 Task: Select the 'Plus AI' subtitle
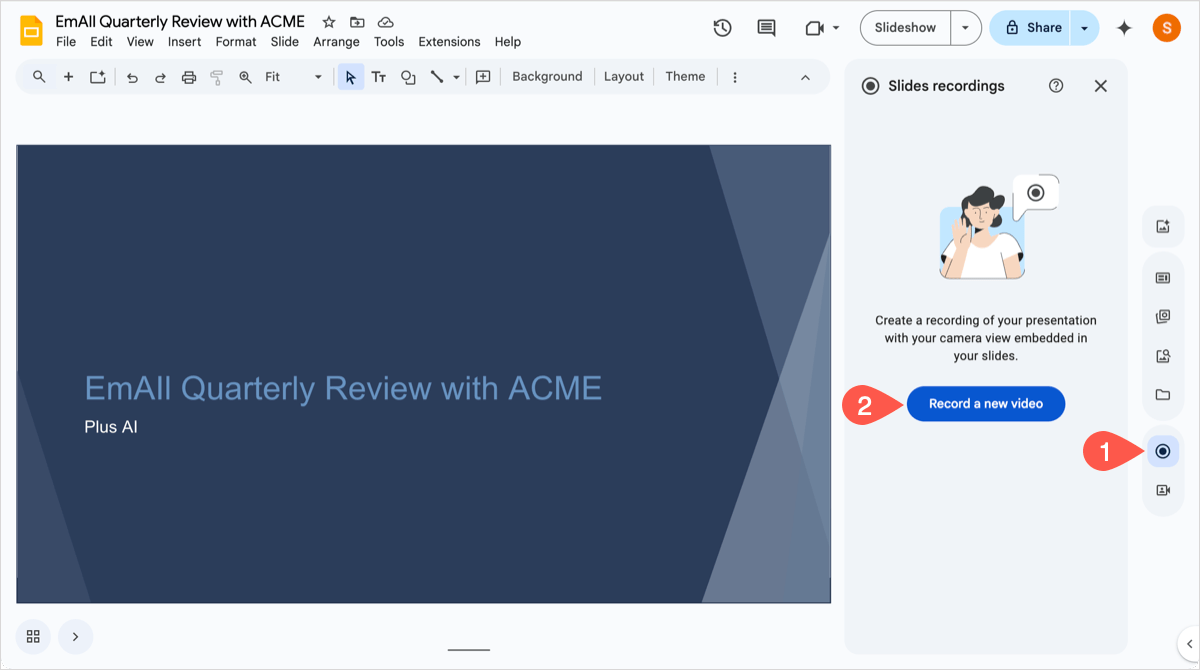point(111,427)
